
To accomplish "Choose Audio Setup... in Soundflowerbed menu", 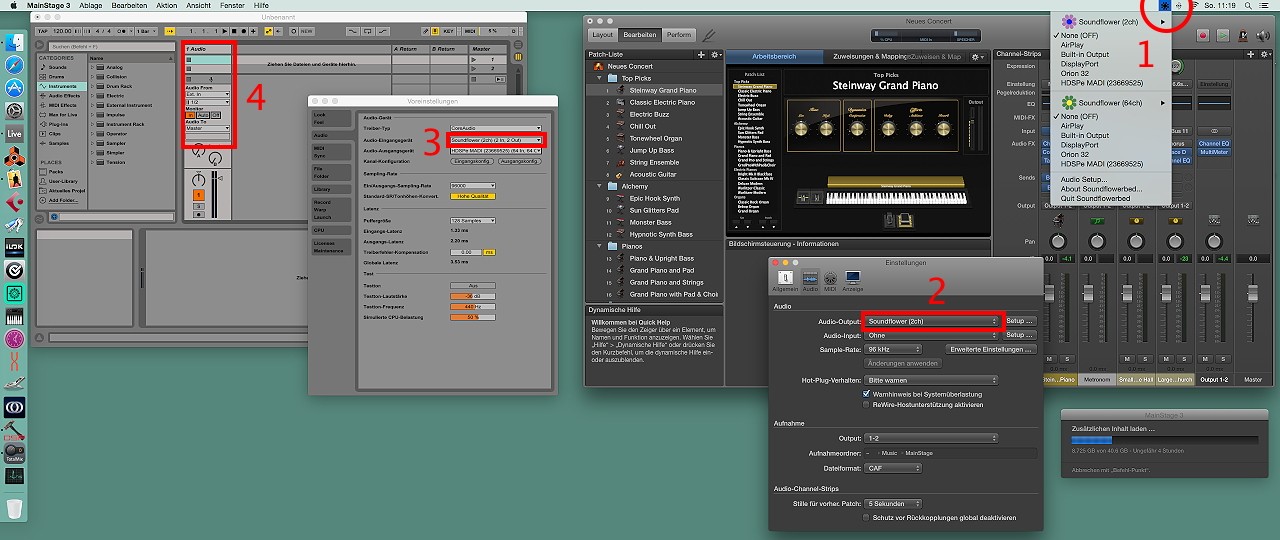I will point(1084,178).
